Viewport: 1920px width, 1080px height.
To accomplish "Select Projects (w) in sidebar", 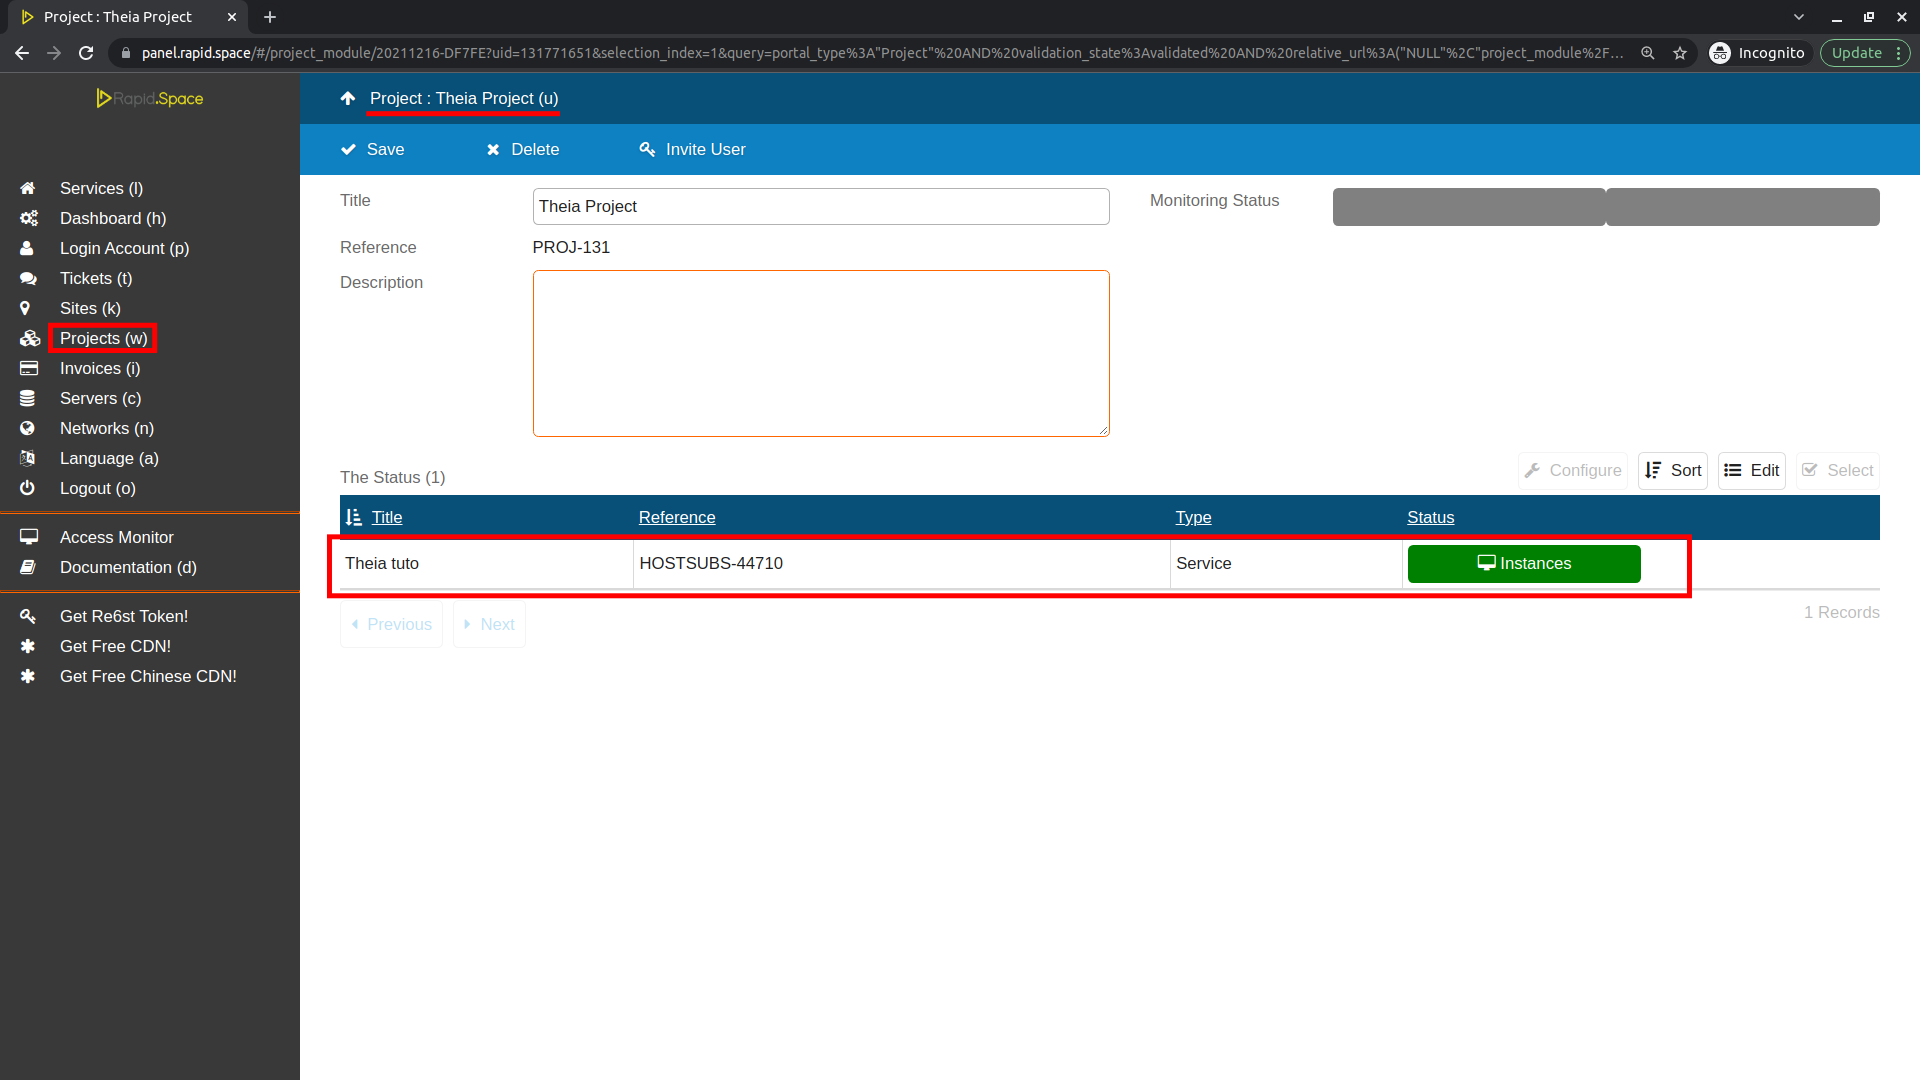I will (104, 338).
